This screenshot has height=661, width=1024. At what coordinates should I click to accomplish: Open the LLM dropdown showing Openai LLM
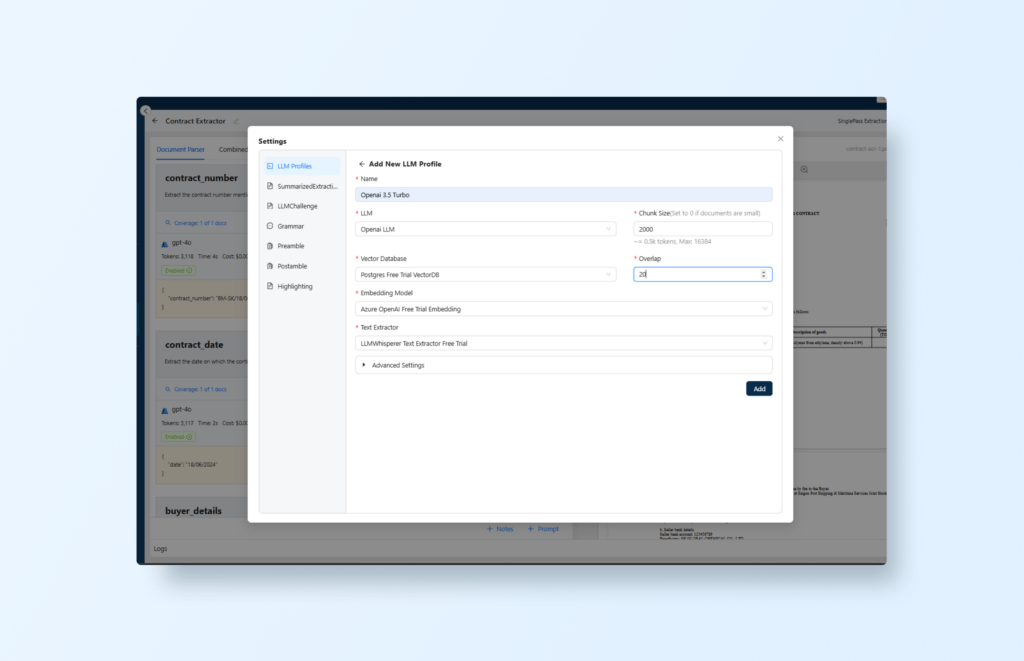point(485,229)
